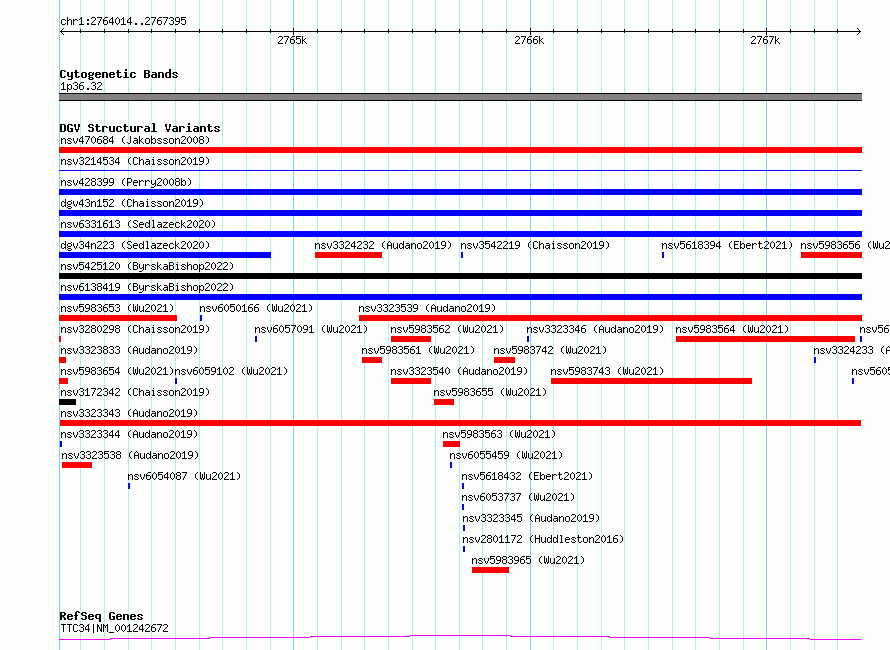Open the dgv43n152 (Chaisson2019) entry
Screen dimensions: 890x650
click(132, 203)
